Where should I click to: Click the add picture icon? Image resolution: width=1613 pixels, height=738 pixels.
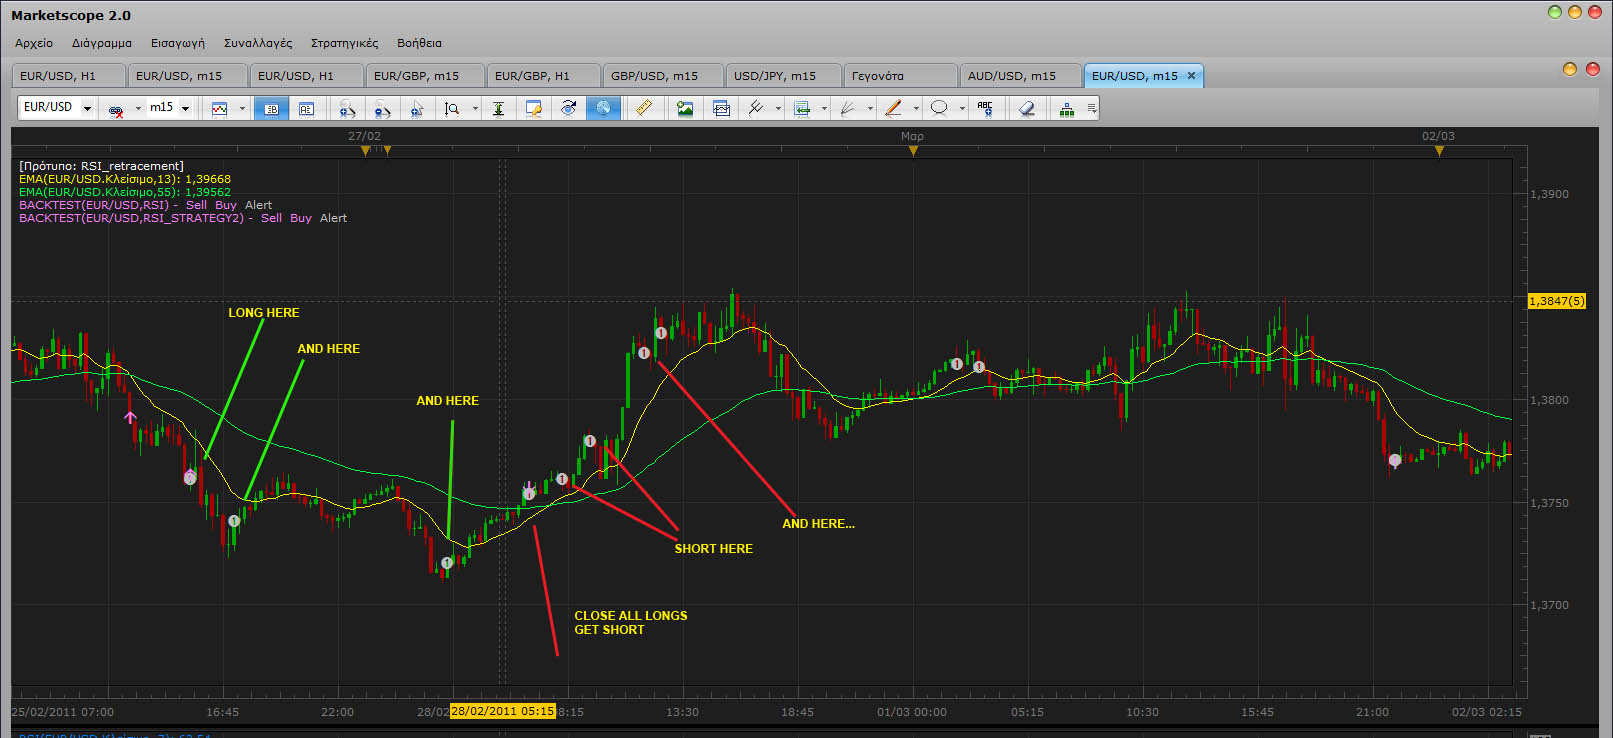tap(685, 108)
